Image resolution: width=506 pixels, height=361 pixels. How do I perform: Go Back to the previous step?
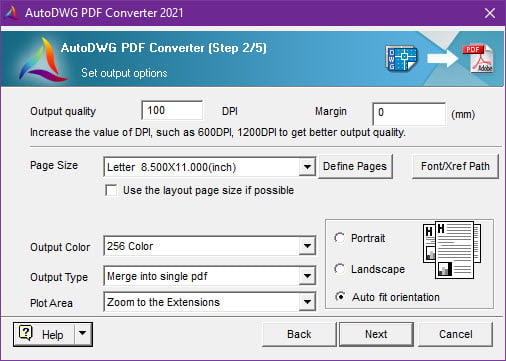[299, 334]
